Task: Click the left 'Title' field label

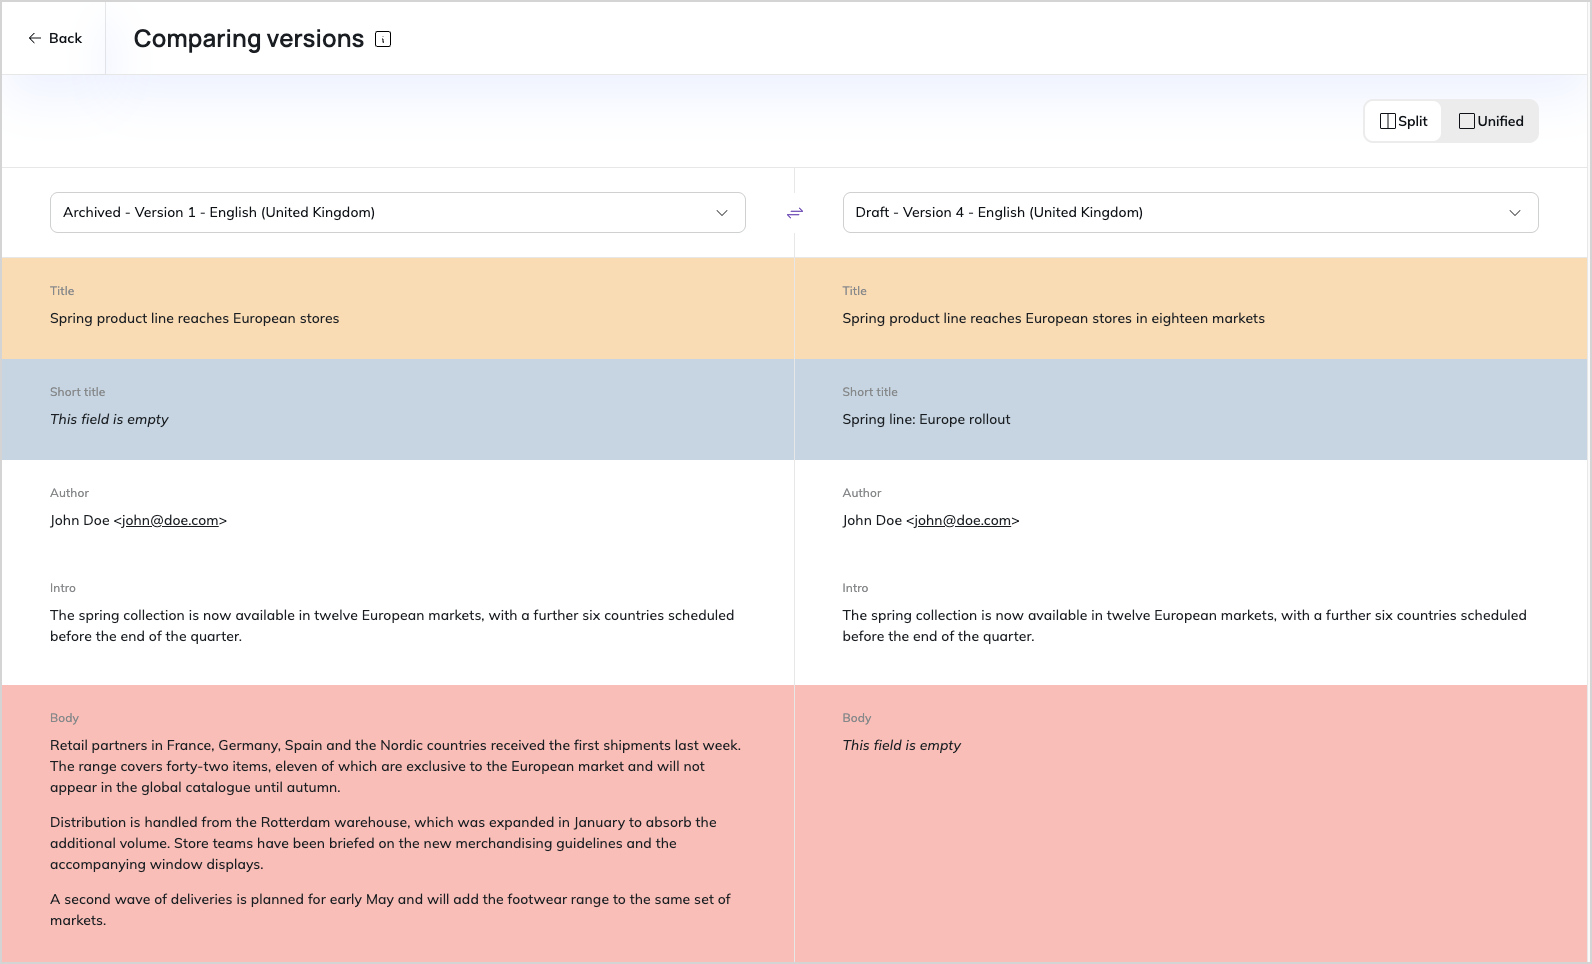Action: pos(62,291)
